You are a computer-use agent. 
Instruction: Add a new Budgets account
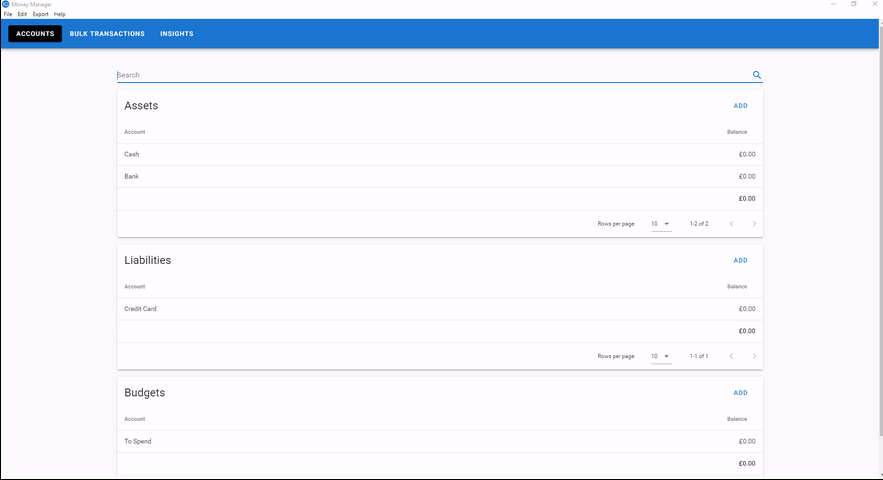pos(741,393)
